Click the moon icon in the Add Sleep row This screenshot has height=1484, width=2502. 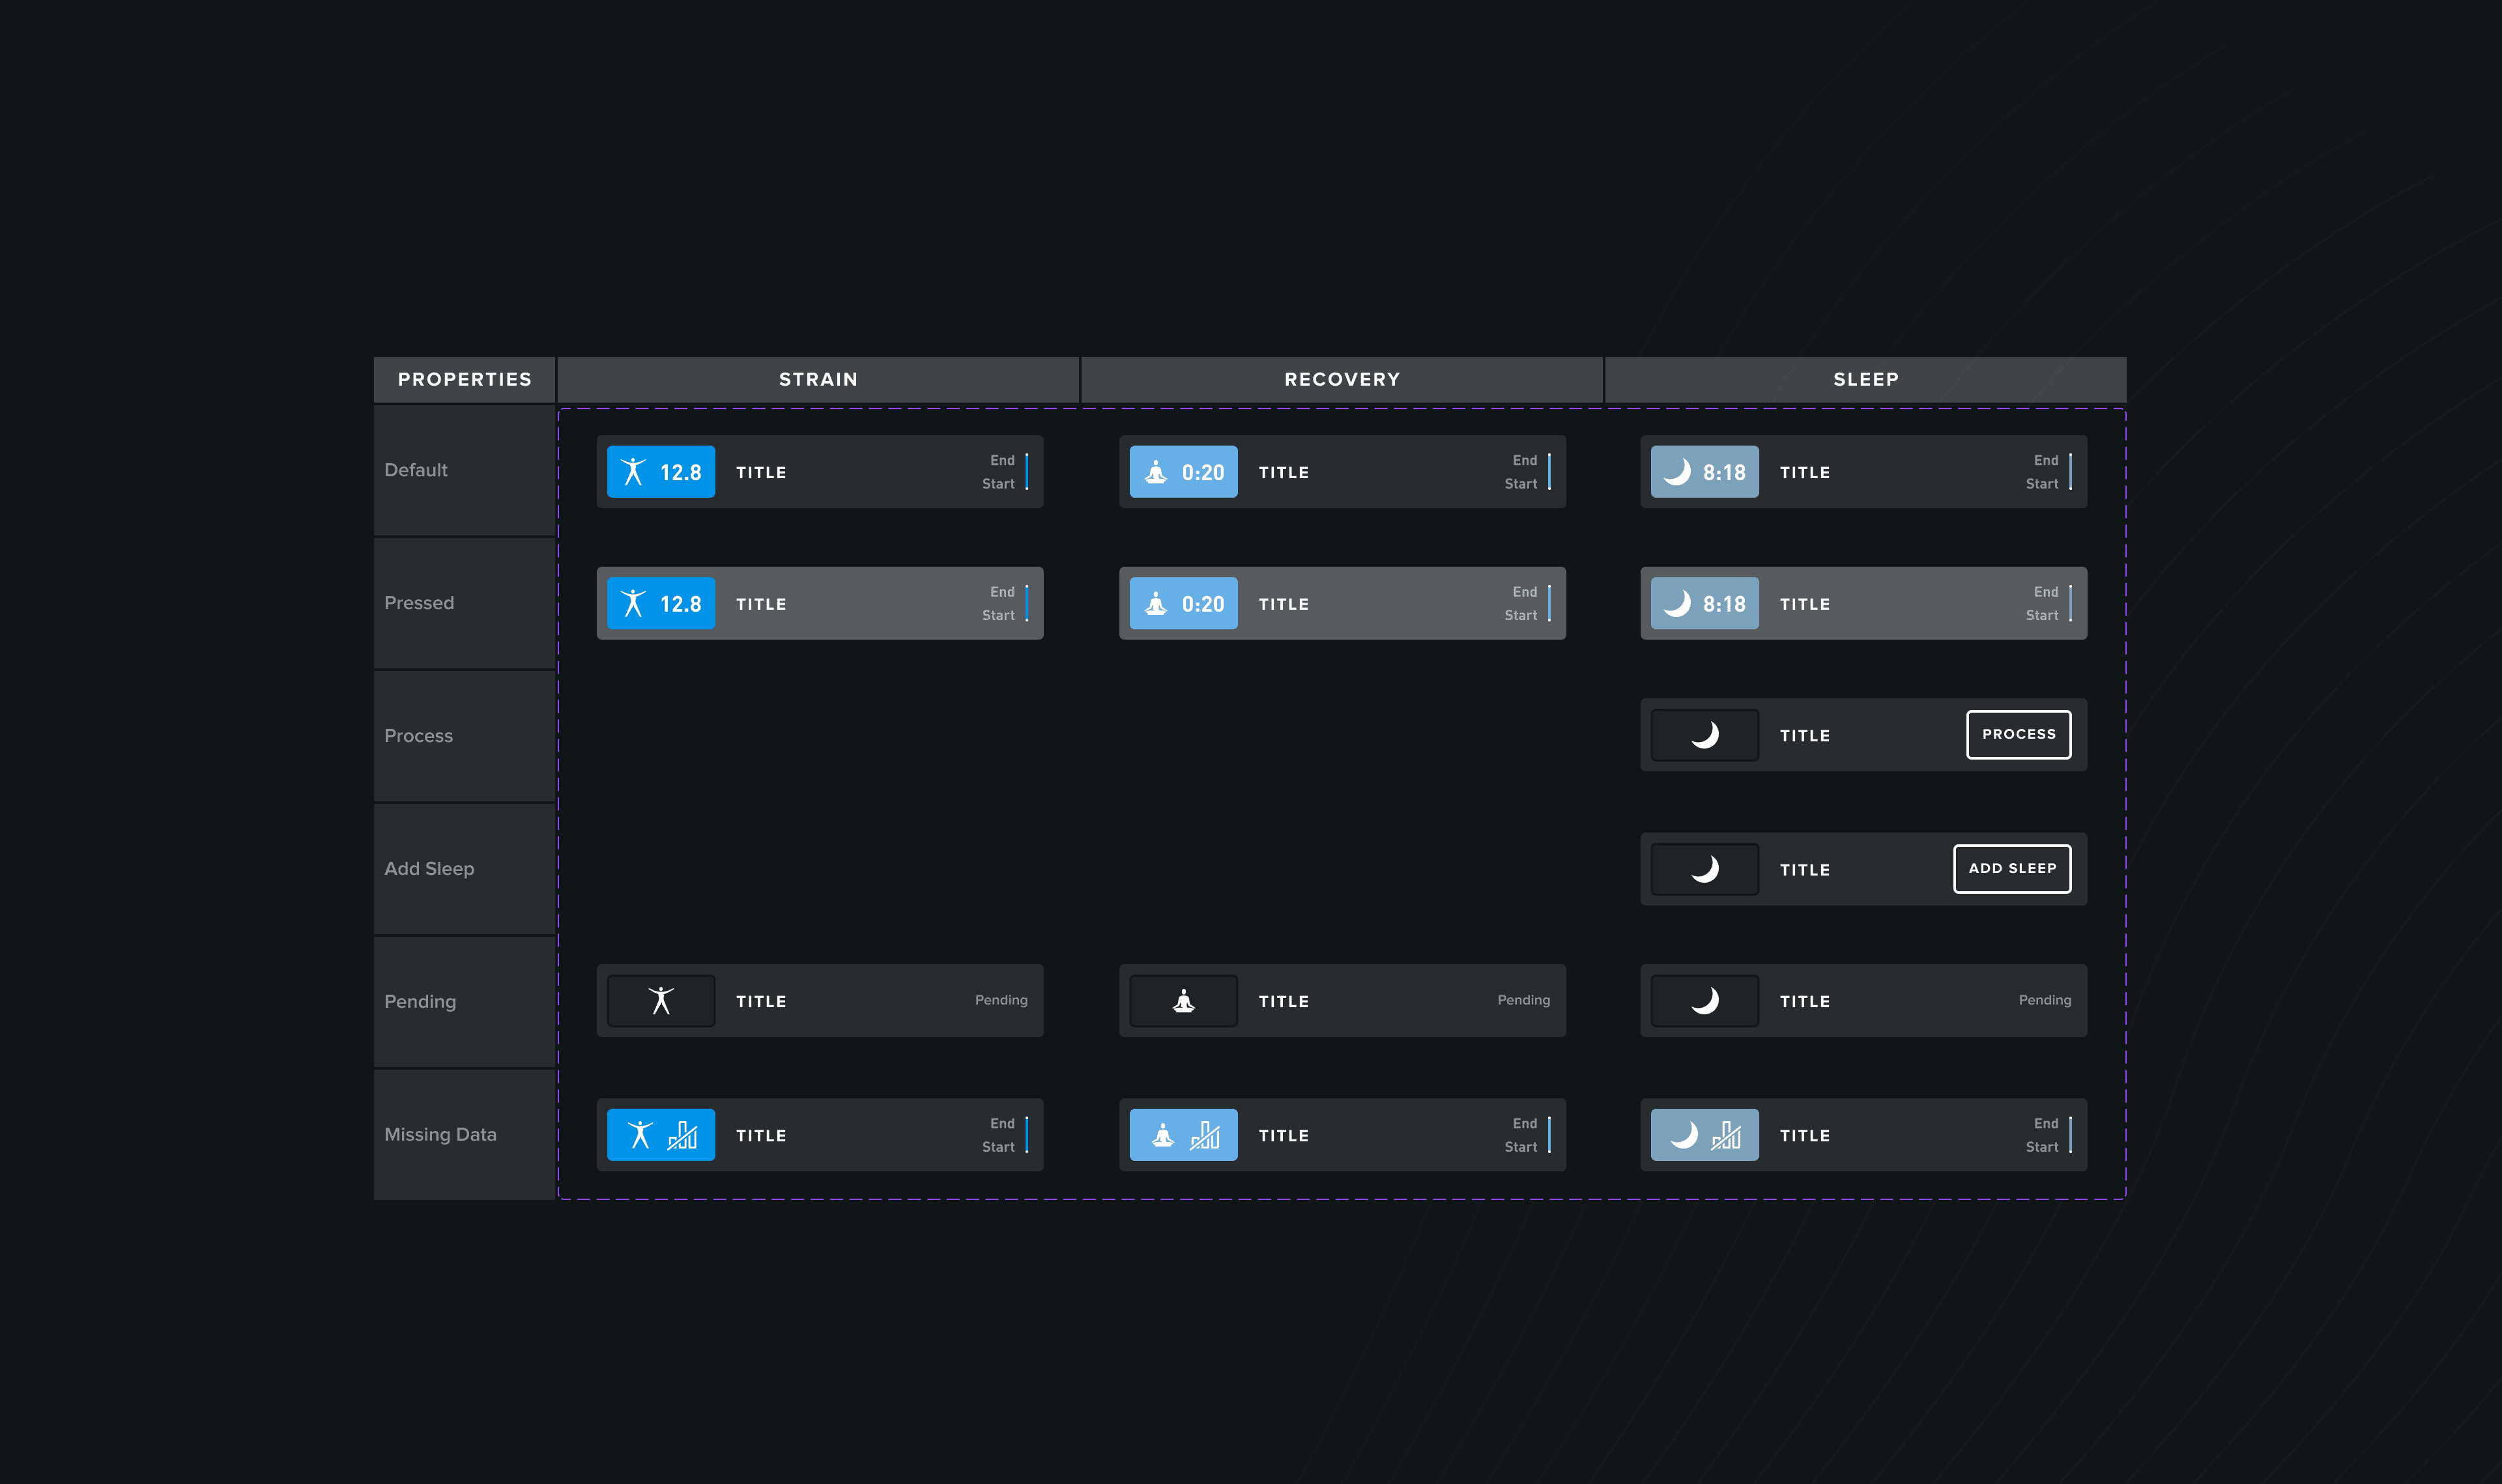point(1704,869)
